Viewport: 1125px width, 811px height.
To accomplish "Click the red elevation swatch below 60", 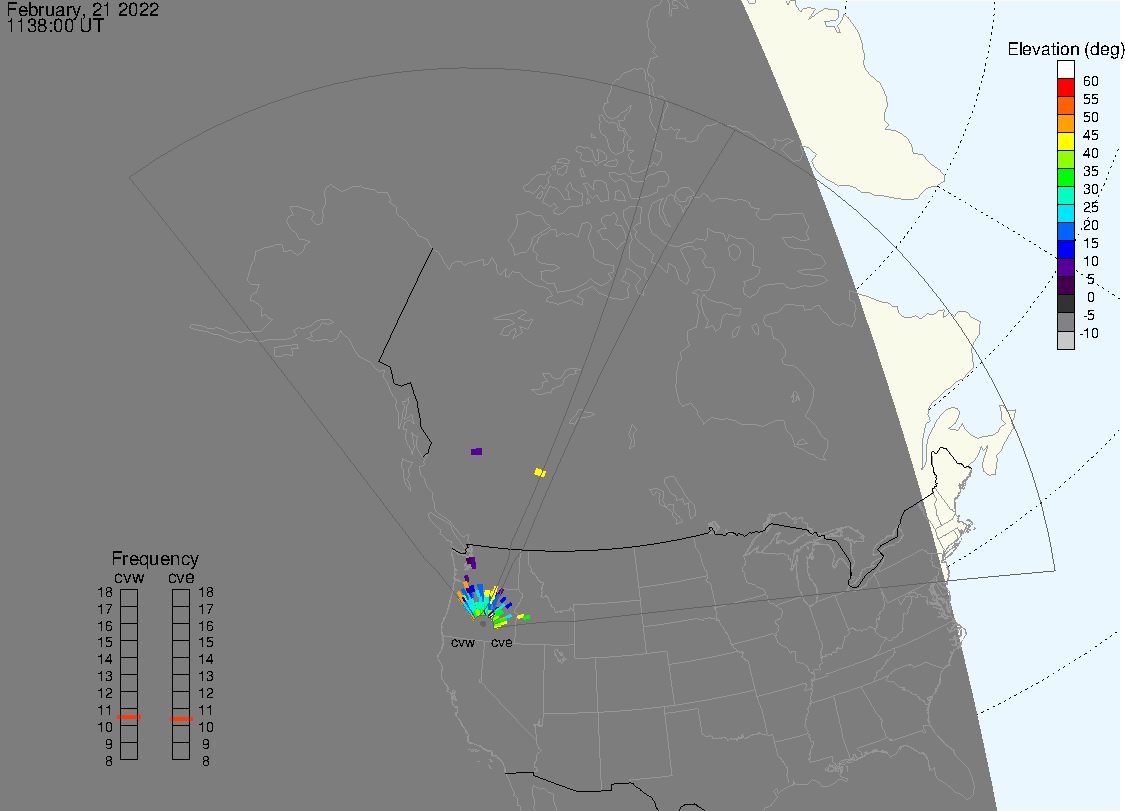I will [x=1065, y=88].
